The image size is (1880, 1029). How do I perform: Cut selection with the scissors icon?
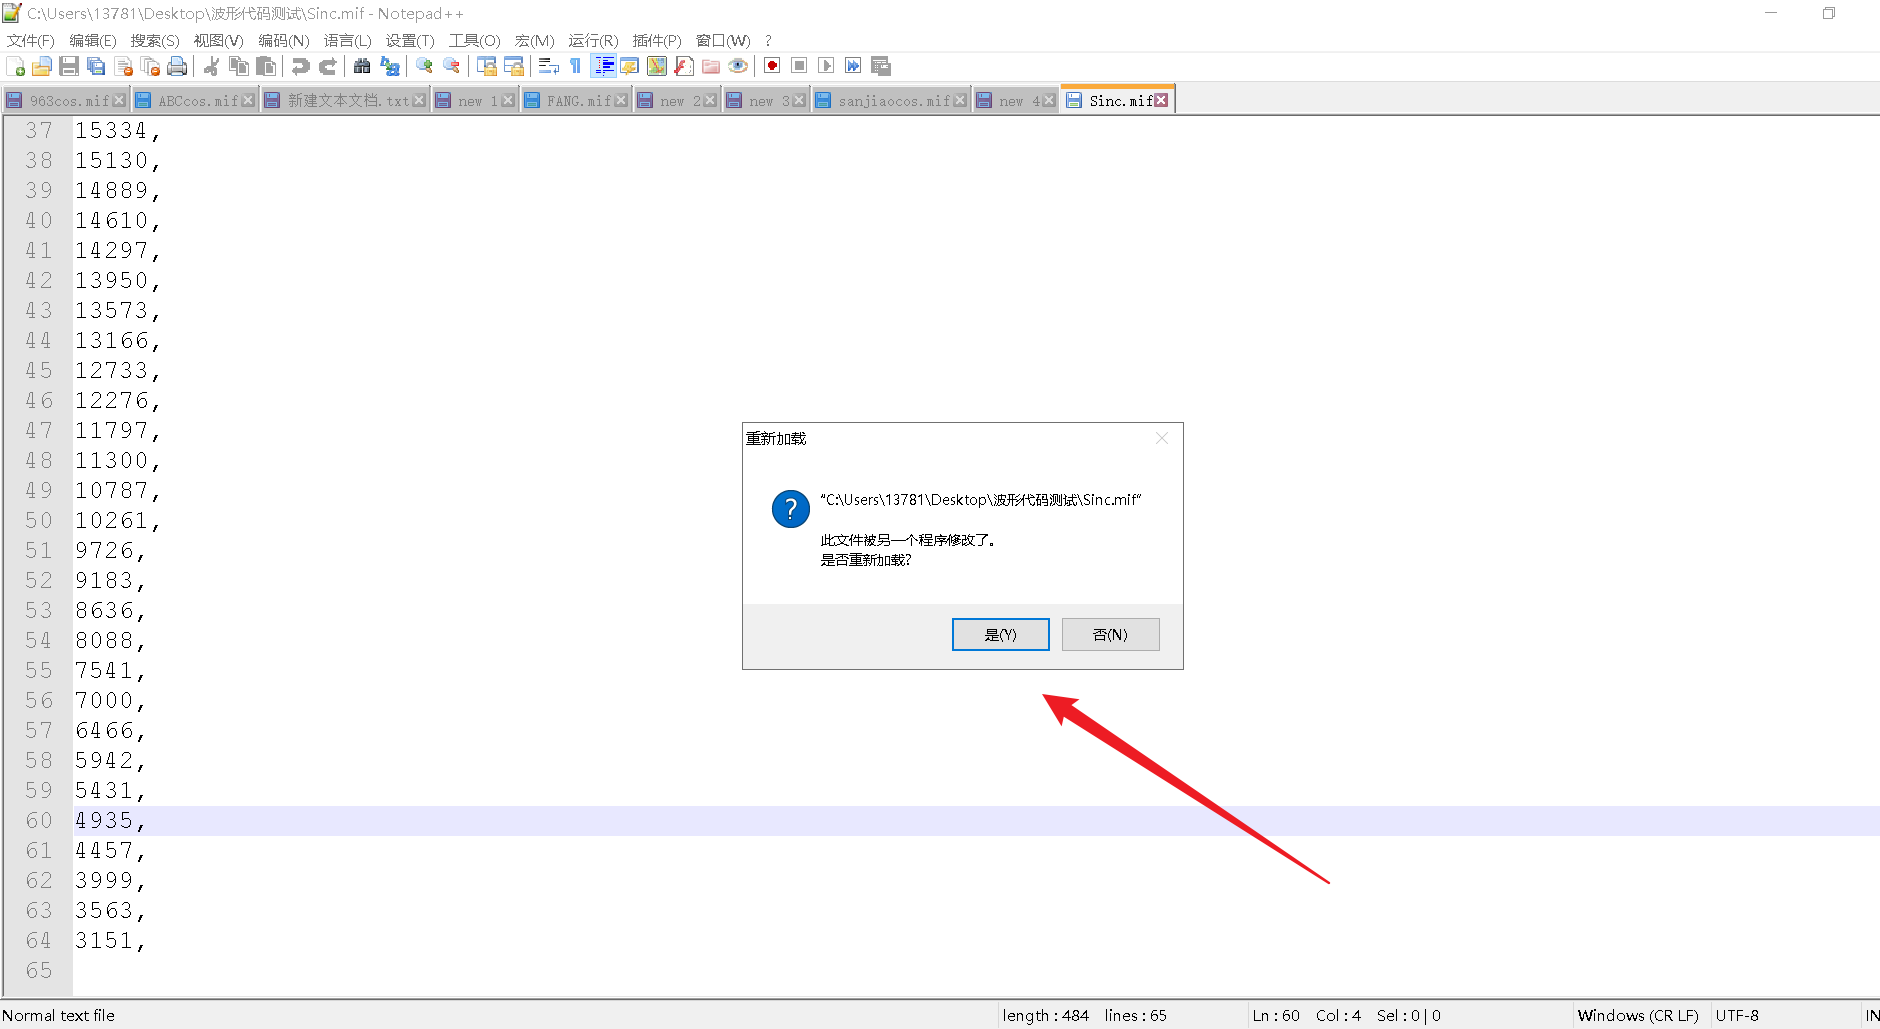[211, 66]
